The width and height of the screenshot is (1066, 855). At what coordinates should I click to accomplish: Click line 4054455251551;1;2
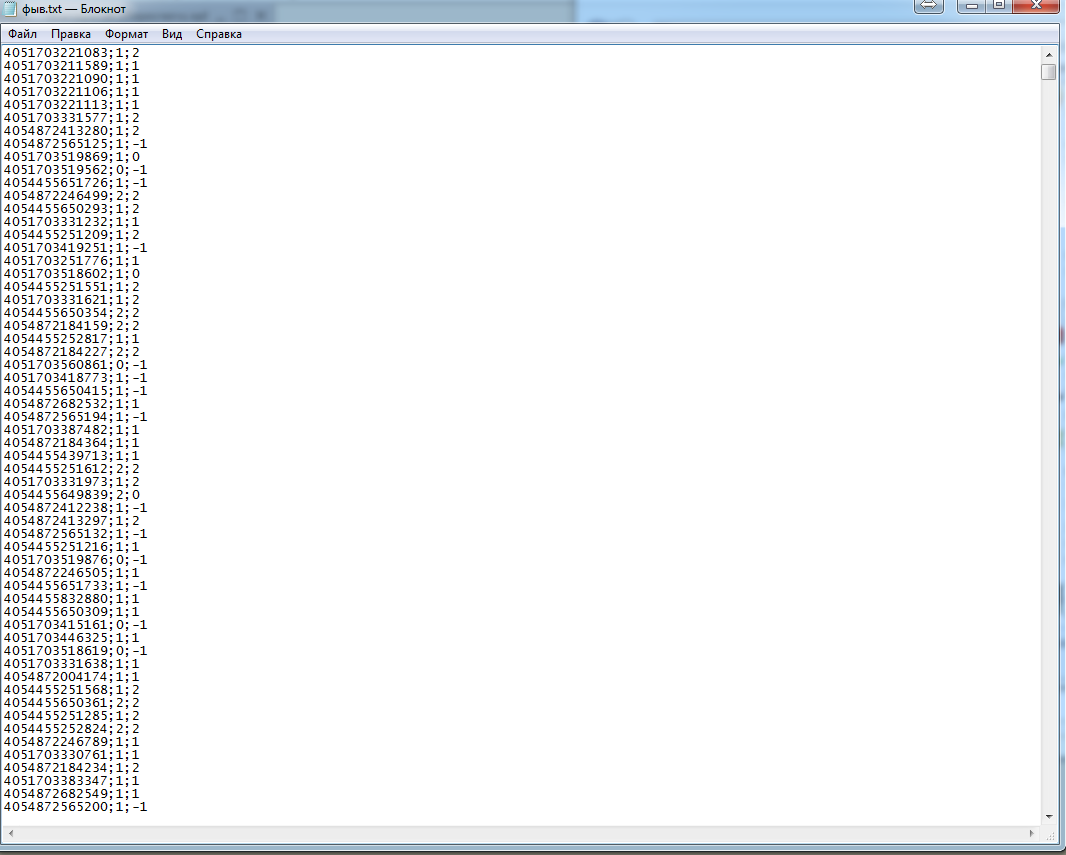71,286
